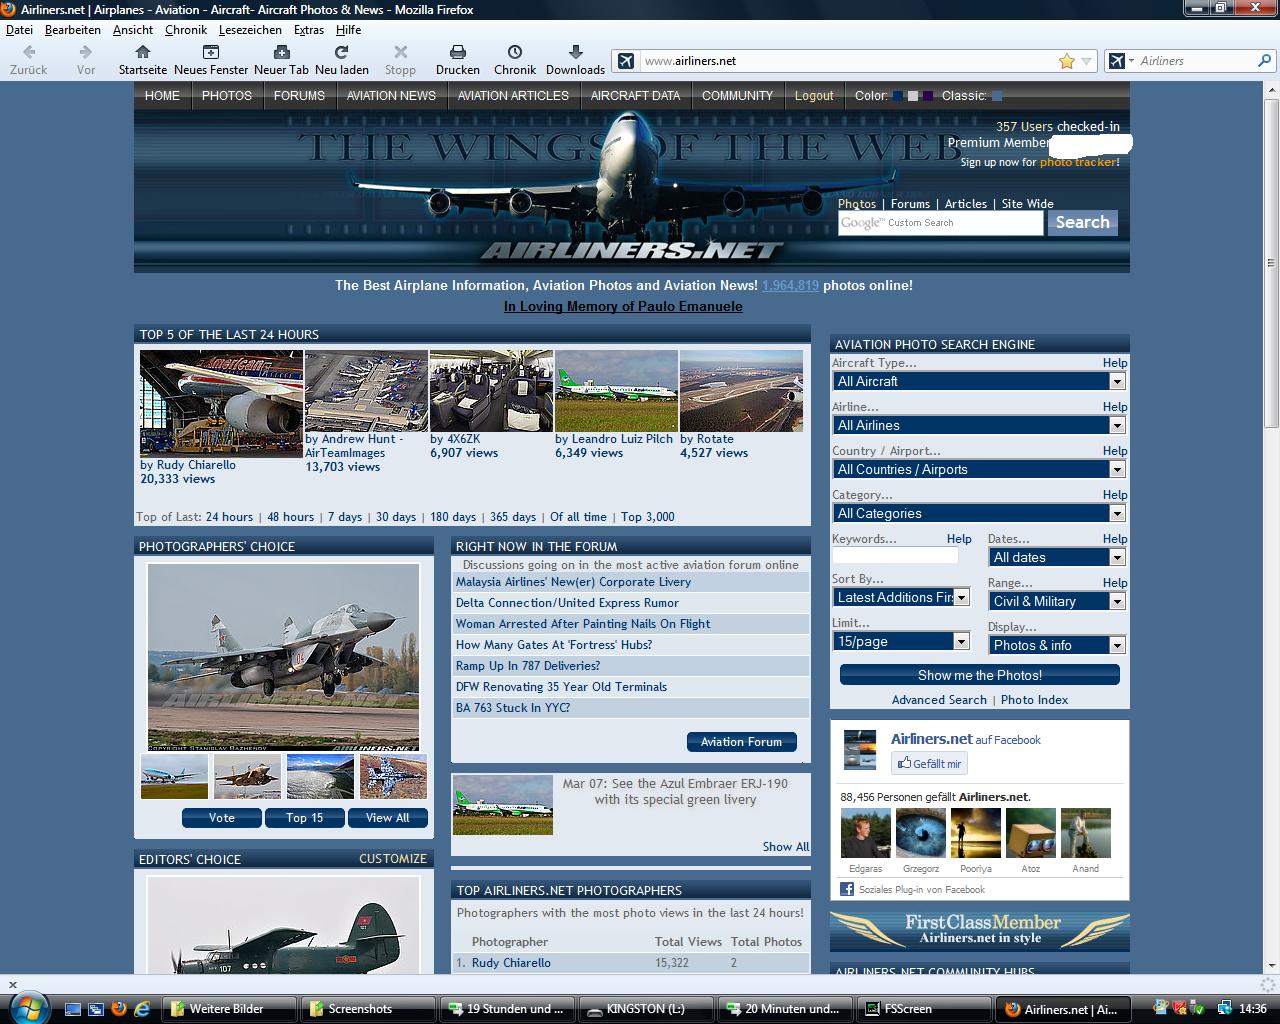Screen dimensions: 1280x1024
Task: Open the Datei menu
Action: 19,30
